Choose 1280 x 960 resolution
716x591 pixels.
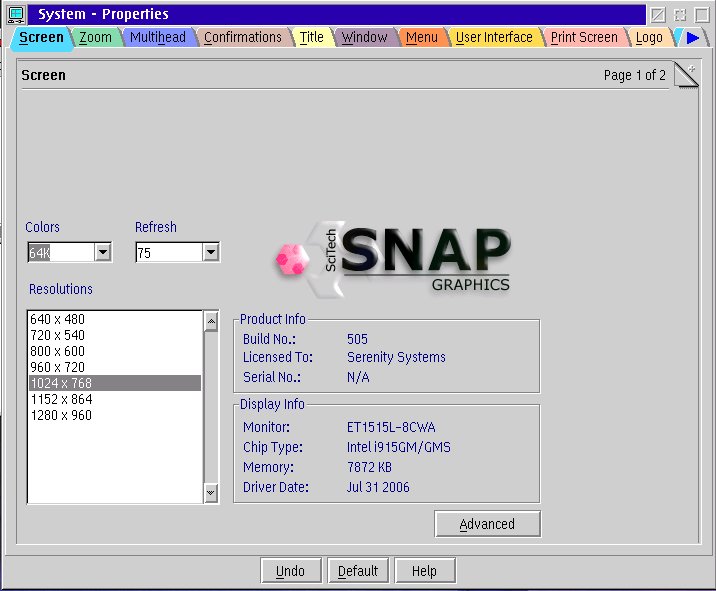pyautogui.click(x=61, y=415)
